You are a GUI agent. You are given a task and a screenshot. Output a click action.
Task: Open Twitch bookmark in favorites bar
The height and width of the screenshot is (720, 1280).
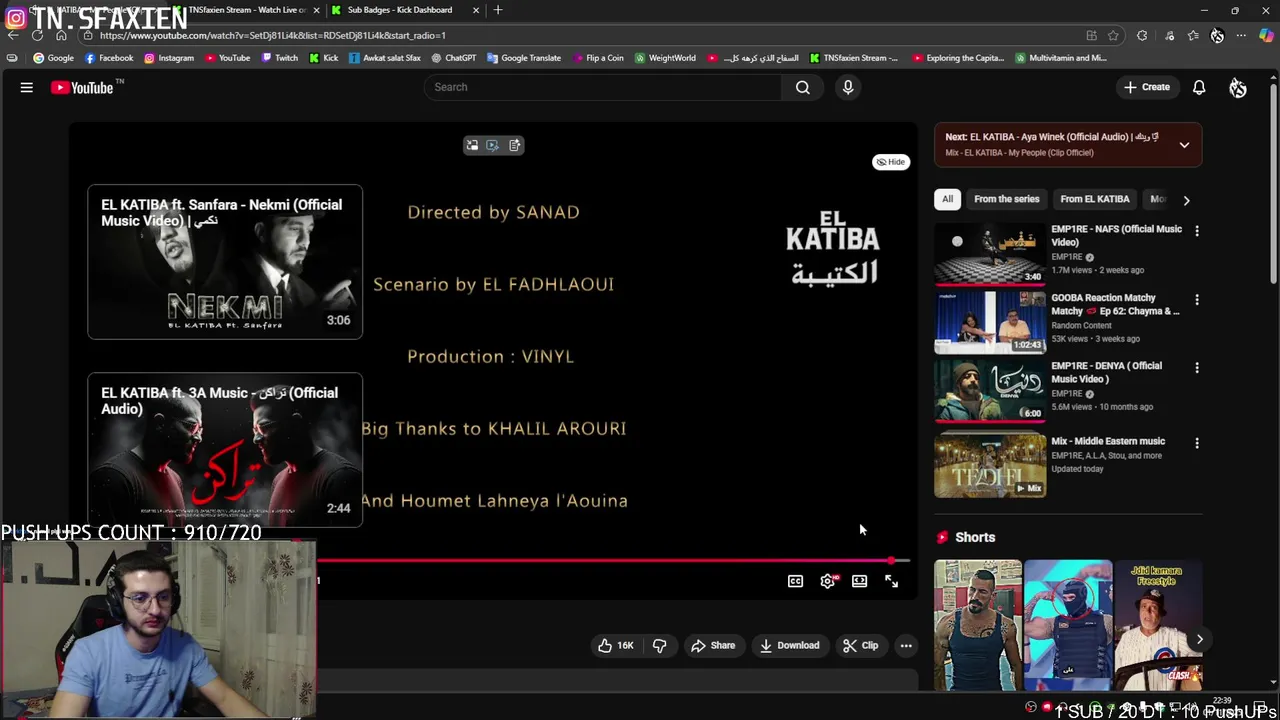click(279, 58)
